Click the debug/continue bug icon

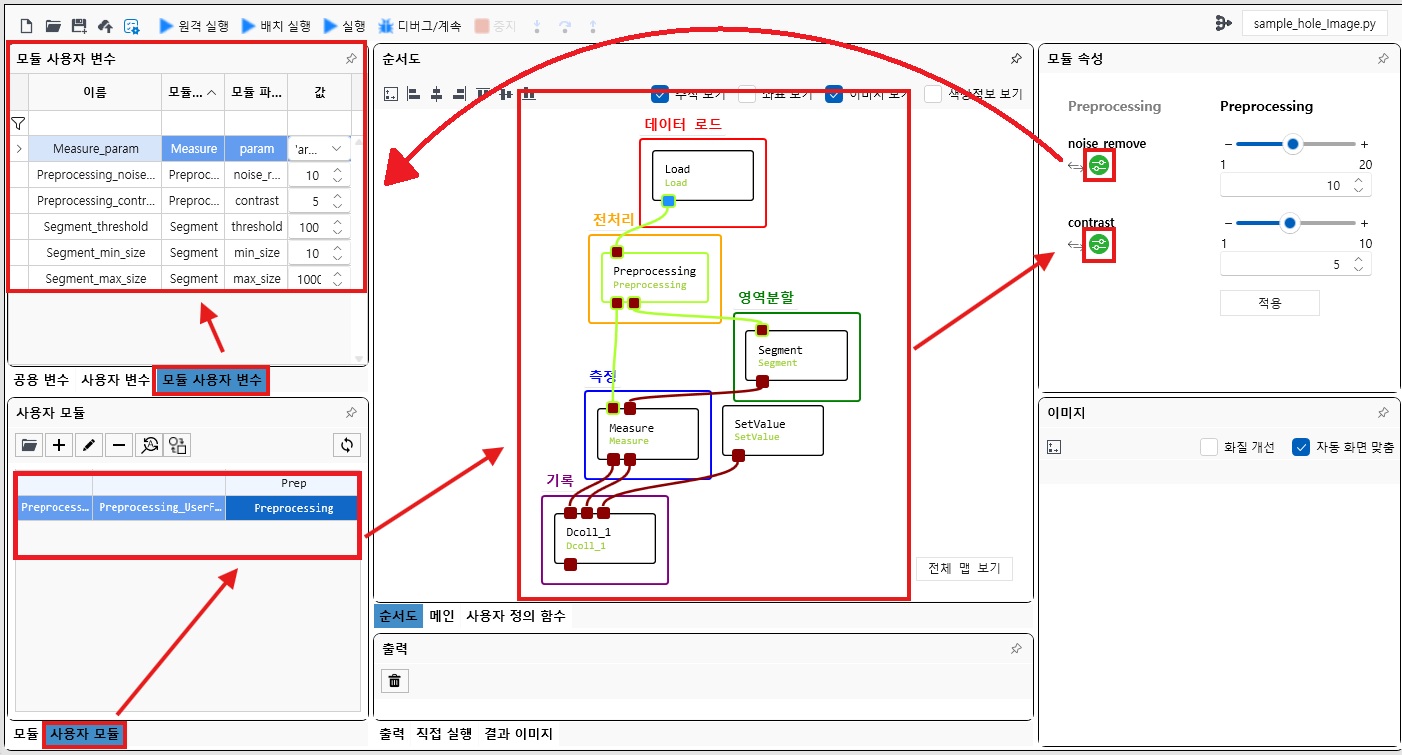point(385,25)
